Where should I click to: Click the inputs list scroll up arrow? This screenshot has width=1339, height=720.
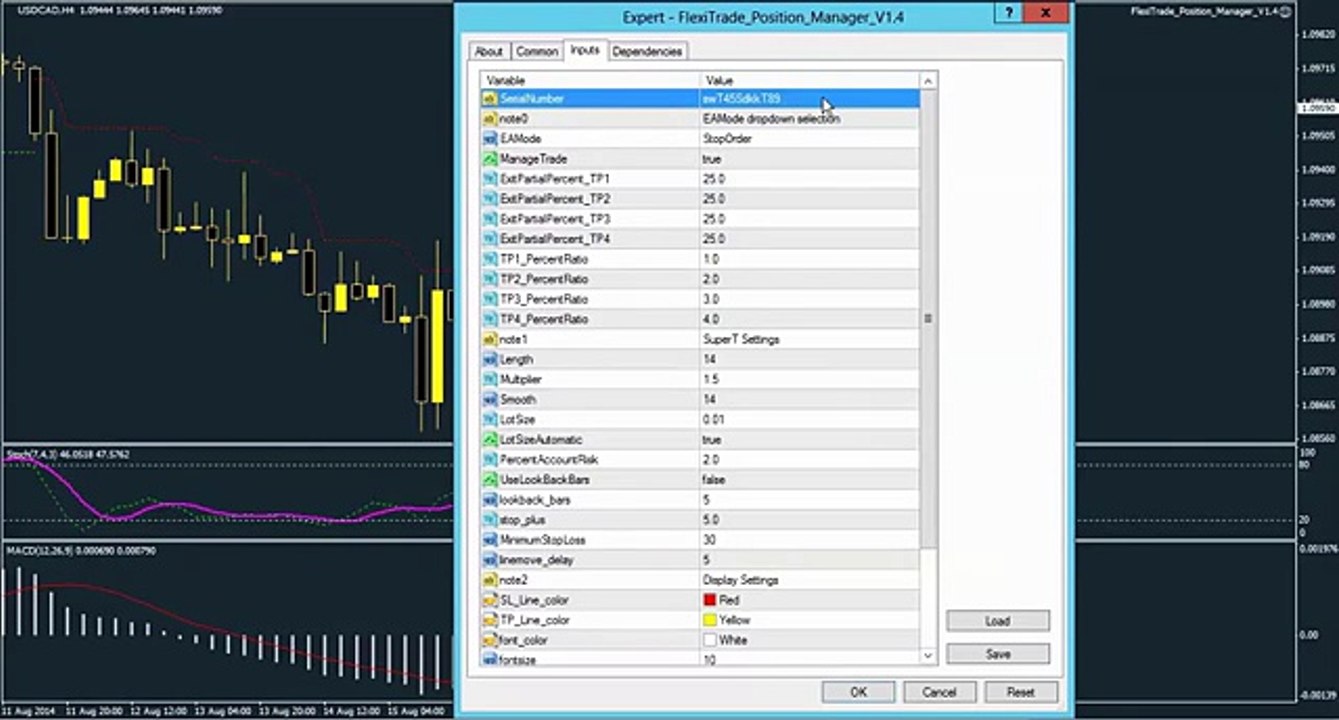point(928,80)
